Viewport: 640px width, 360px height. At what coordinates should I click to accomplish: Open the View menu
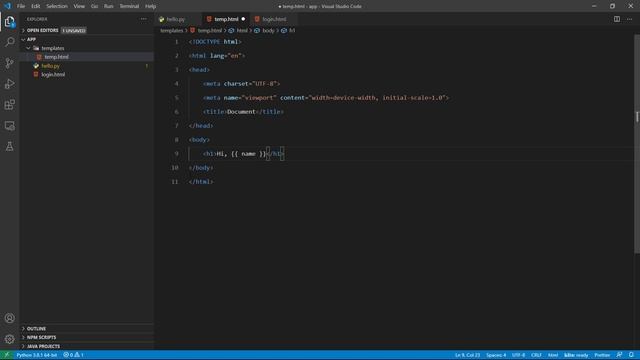(x=79, y=6)
